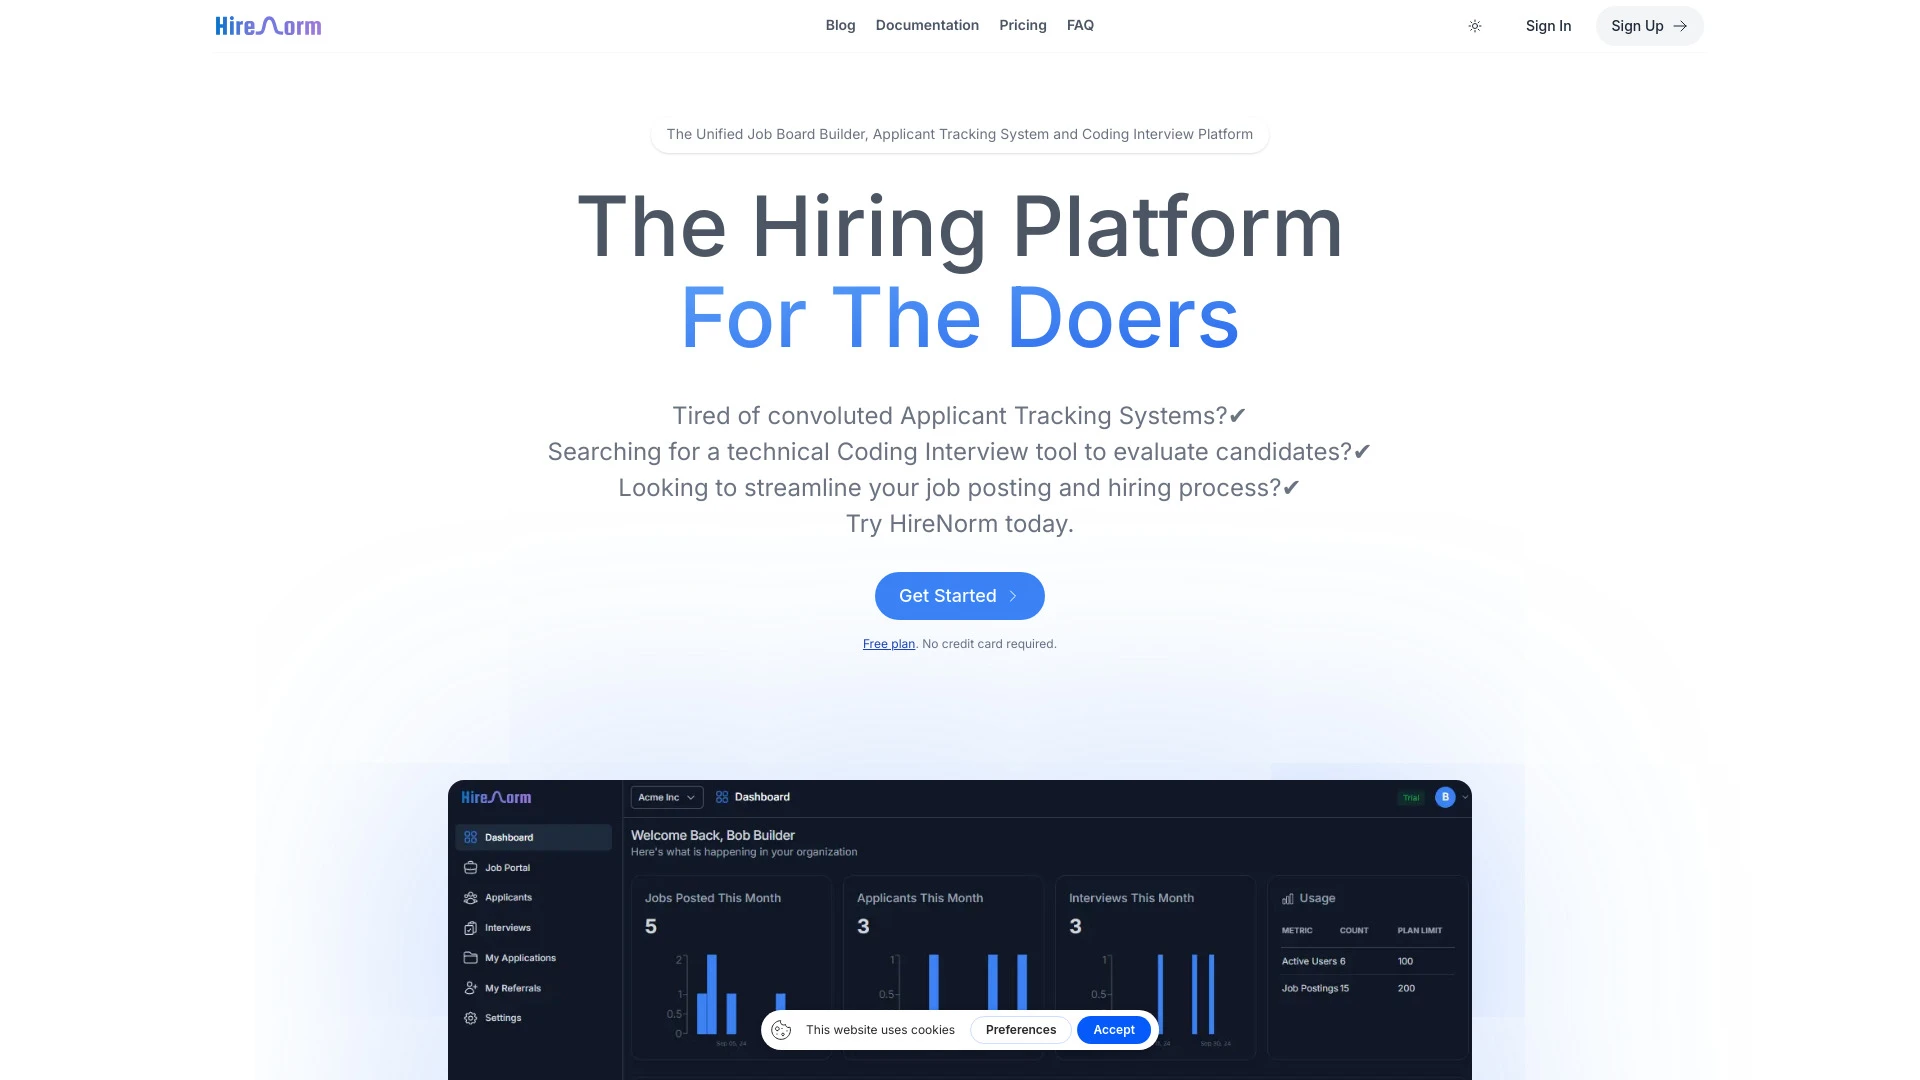Click Sign In button
This screenshot has height=1080, width=1920.
[x=1548, y=25]
